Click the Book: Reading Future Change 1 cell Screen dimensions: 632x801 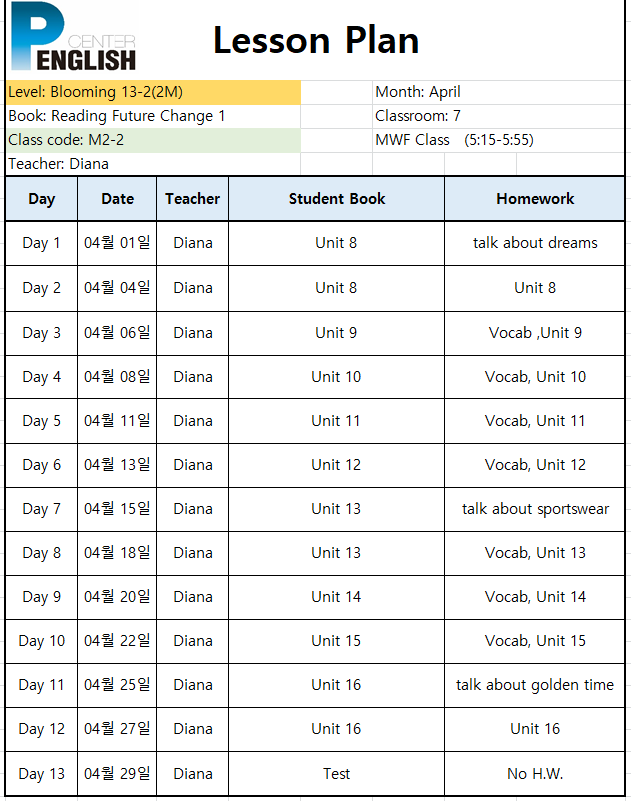pyautogui.click(x=153, y=116)
